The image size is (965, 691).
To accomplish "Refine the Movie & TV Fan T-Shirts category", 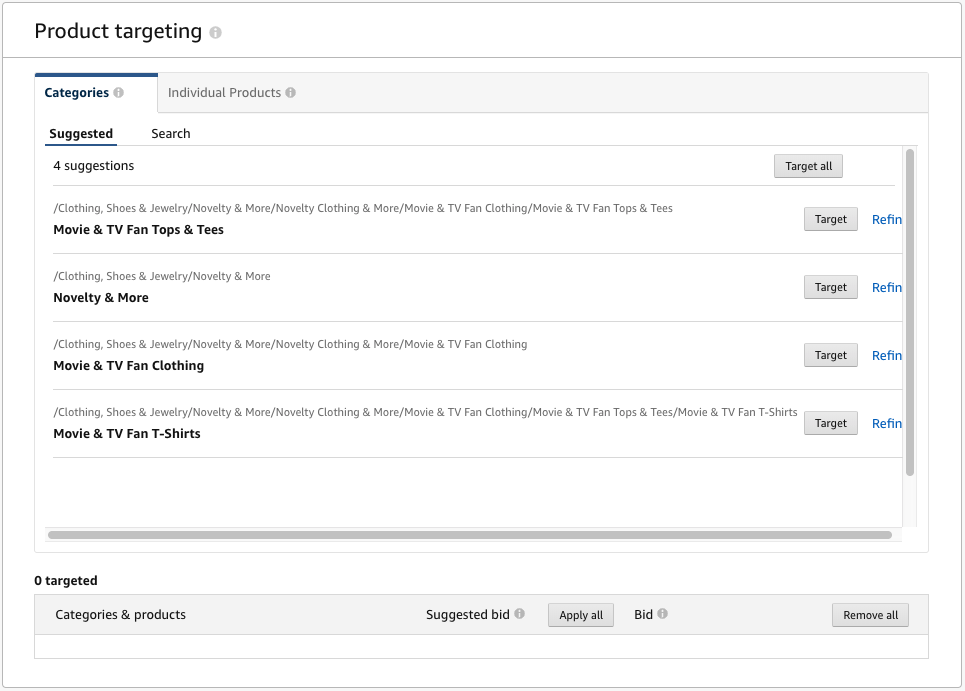I will 887,423.
